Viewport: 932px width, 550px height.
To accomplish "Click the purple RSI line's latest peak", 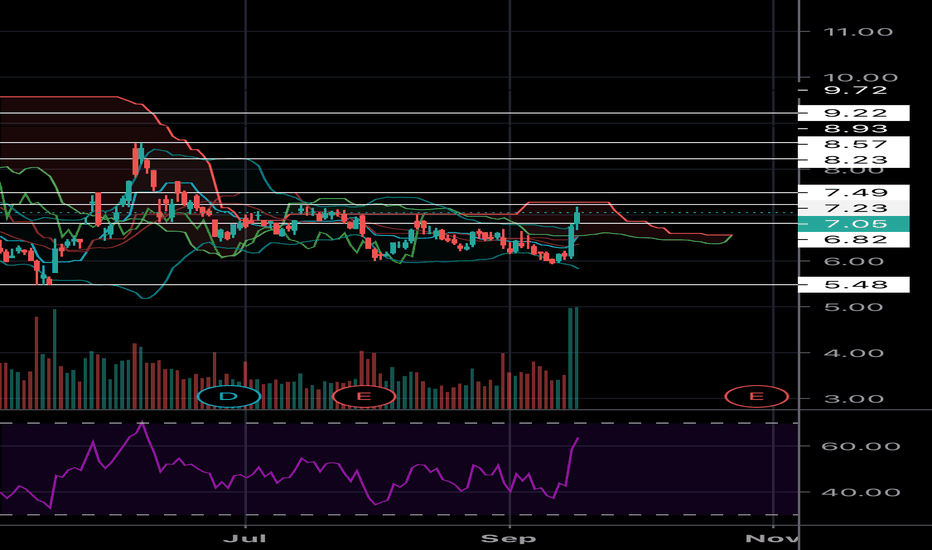I will tap(578, 438).
